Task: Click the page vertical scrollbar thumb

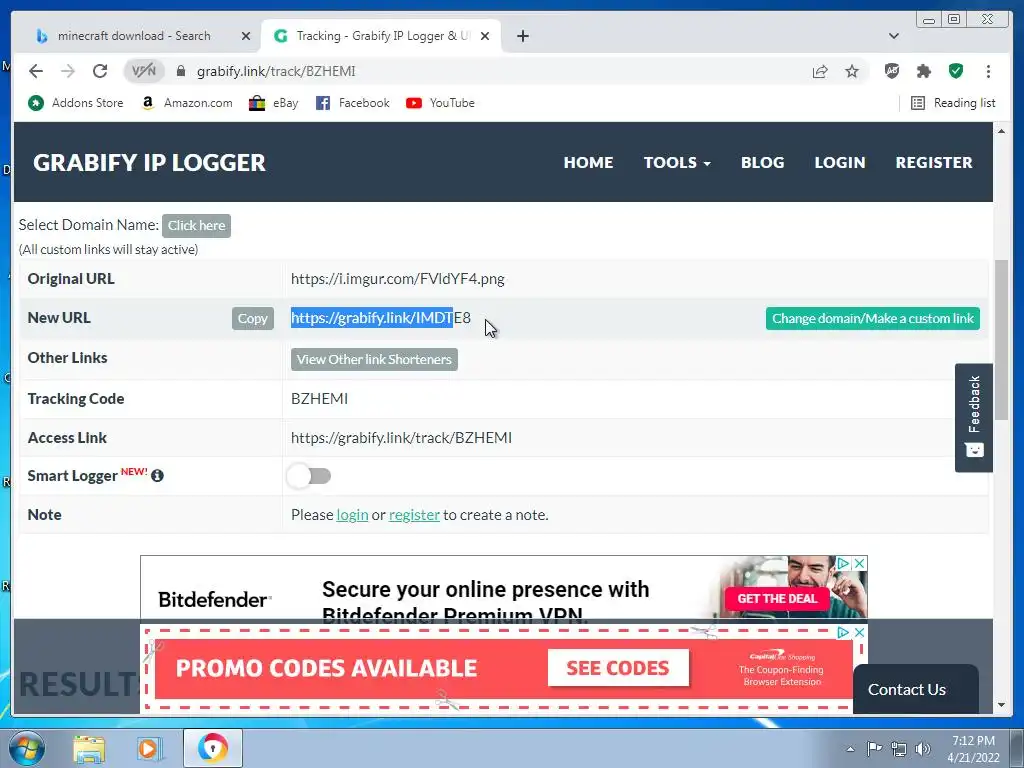Action: pyautogui.click(x=1001, y=340)
